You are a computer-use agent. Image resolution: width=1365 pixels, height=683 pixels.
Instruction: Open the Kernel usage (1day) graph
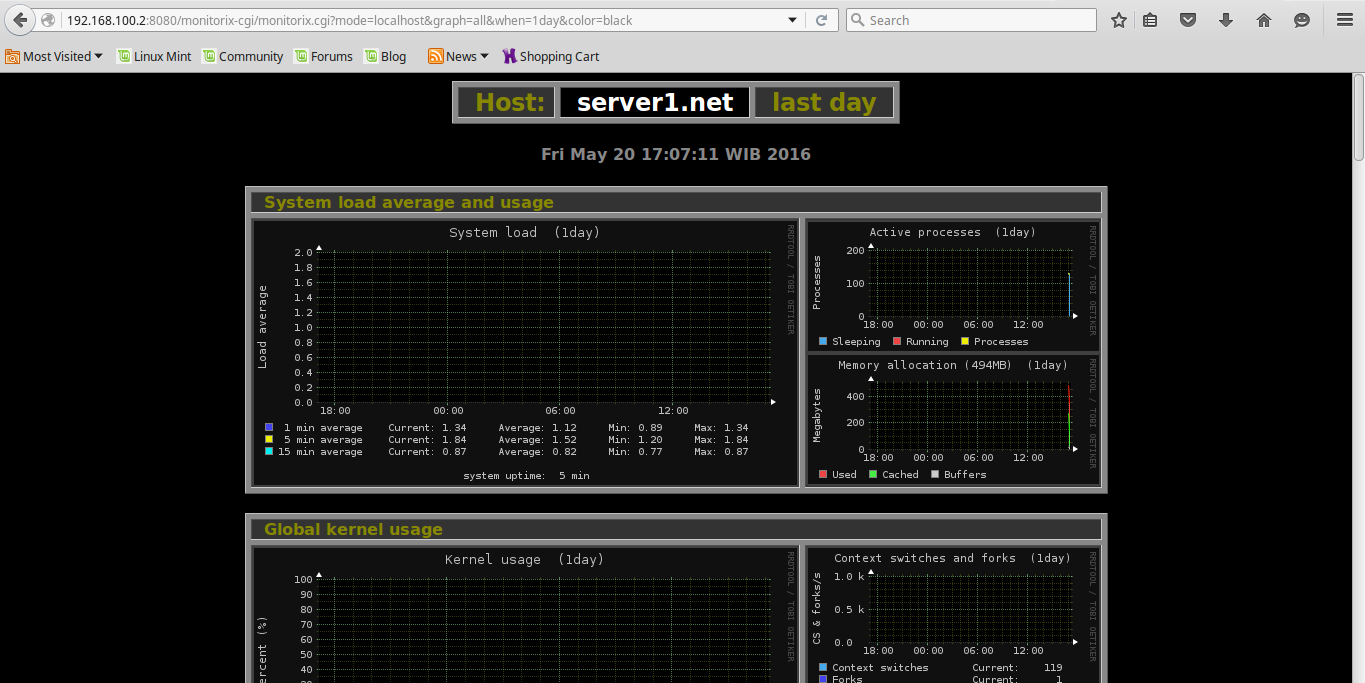pyautogui.click(x=526, y=615)
